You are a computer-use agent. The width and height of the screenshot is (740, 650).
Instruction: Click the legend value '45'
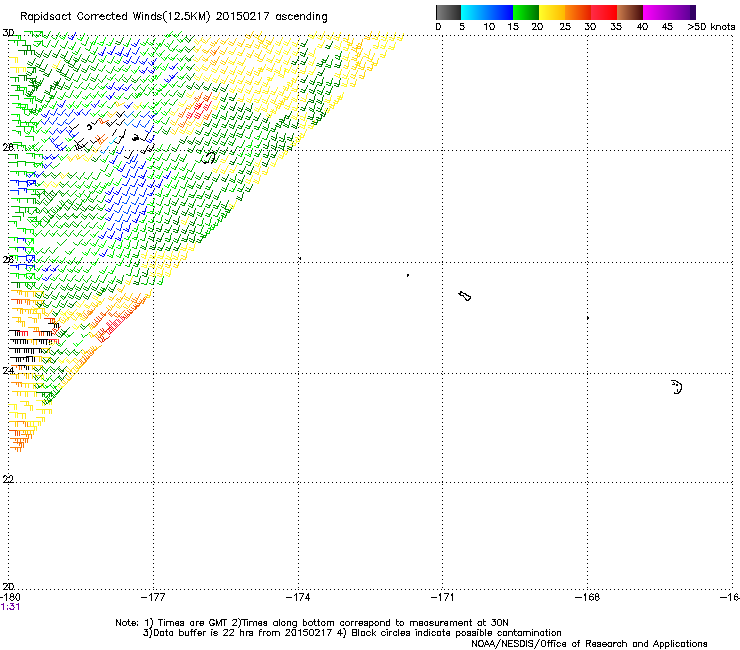(x=667, y=27)
